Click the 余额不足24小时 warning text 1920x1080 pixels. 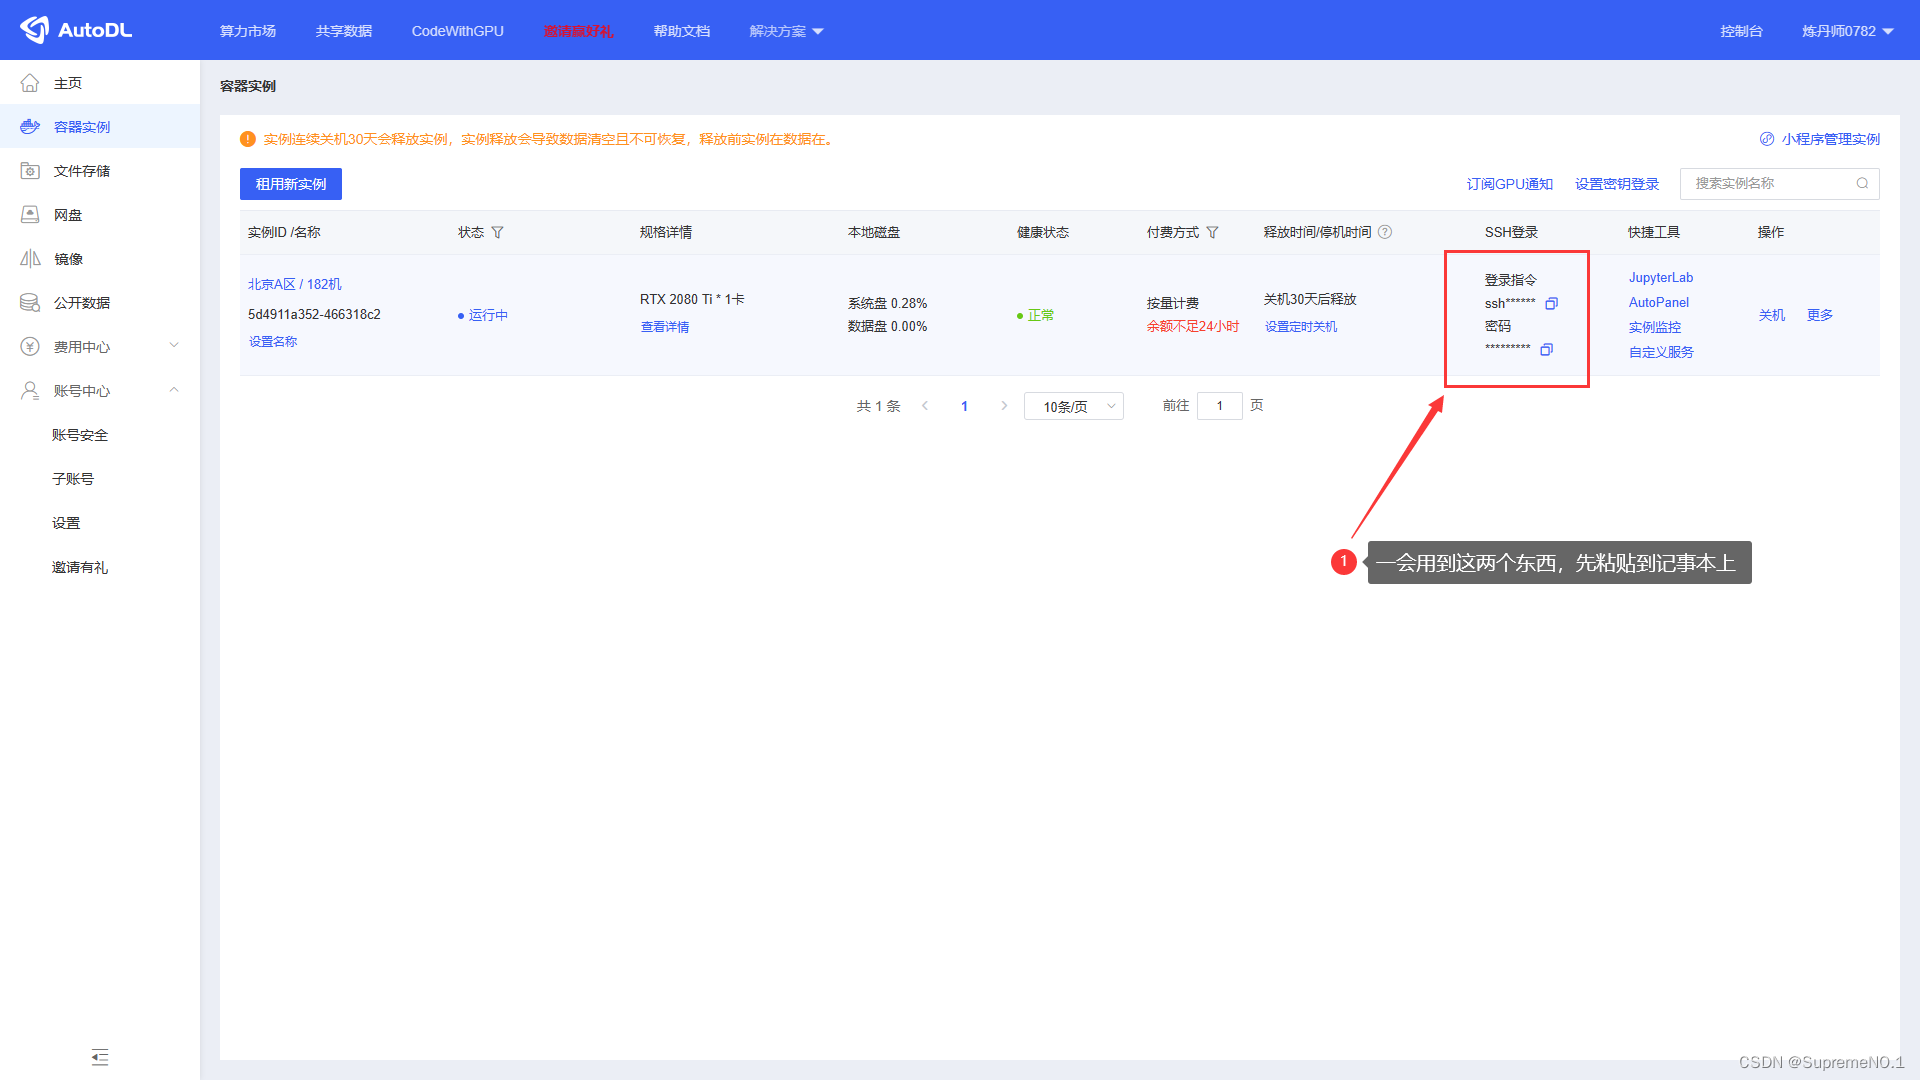coord(1193,326)
